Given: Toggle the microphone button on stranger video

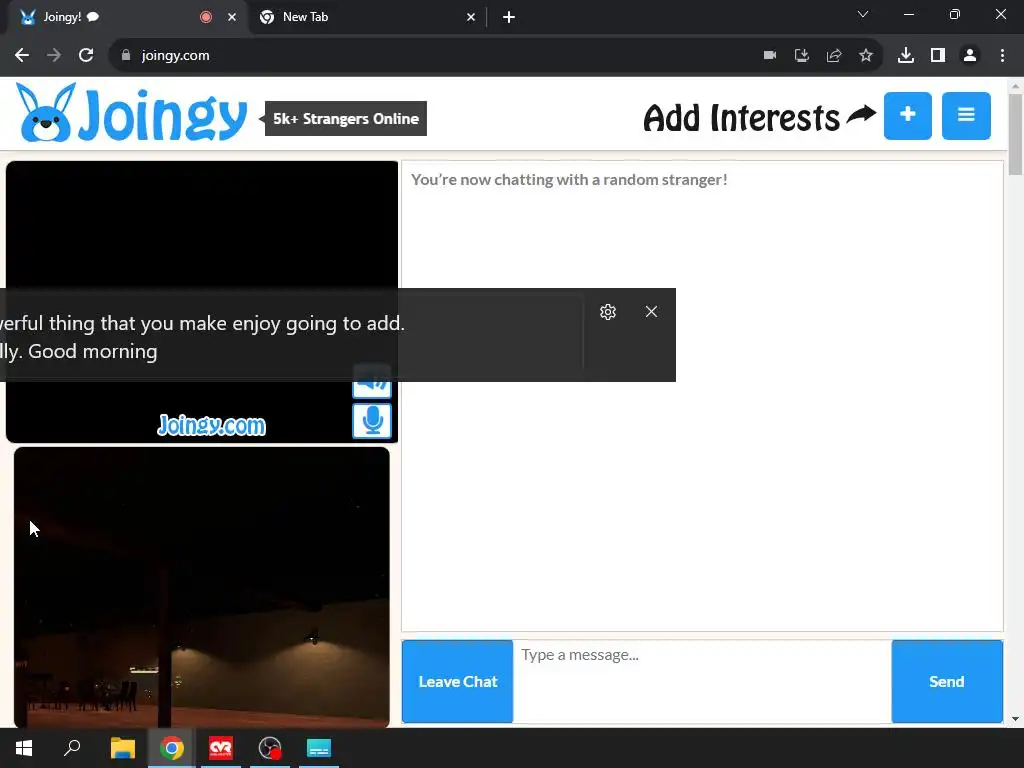Looking at the screenshot, I should [372, 421].
